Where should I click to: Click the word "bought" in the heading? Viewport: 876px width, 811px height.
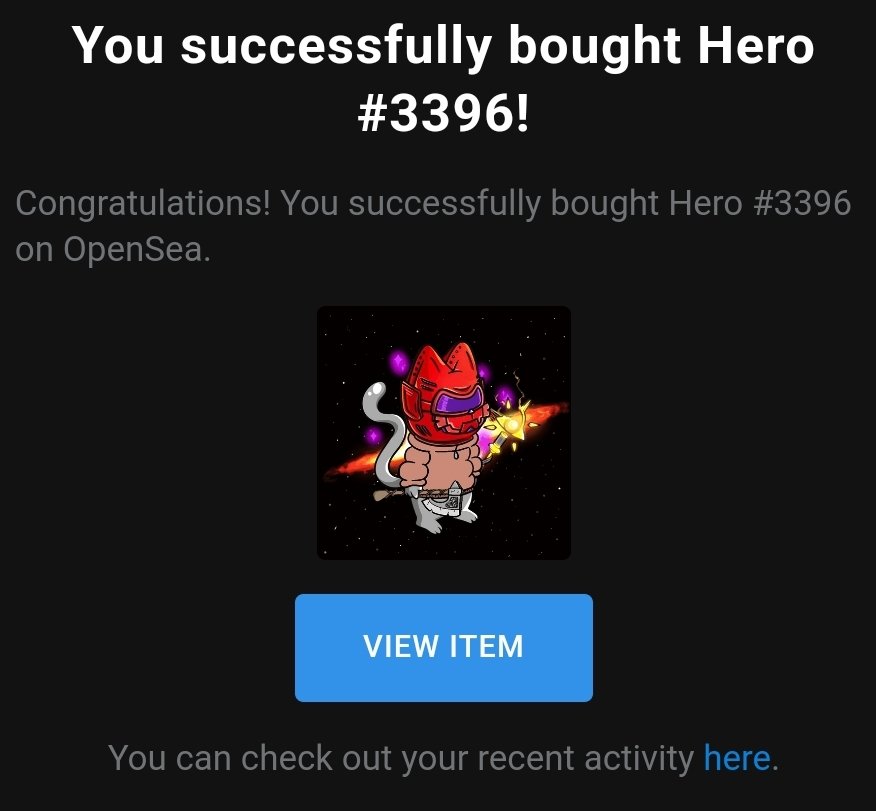[594, 47]
